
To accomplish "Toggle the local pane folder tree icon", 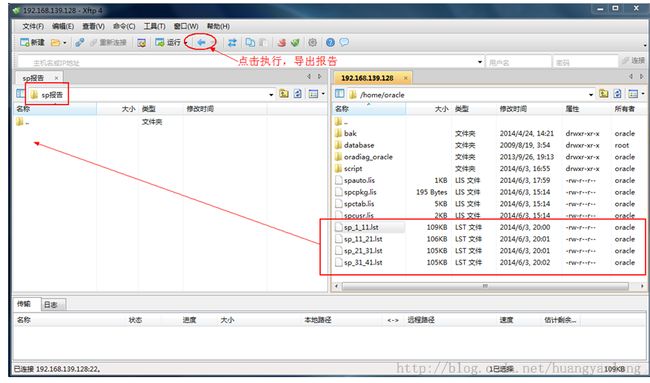I will point(20,94).
